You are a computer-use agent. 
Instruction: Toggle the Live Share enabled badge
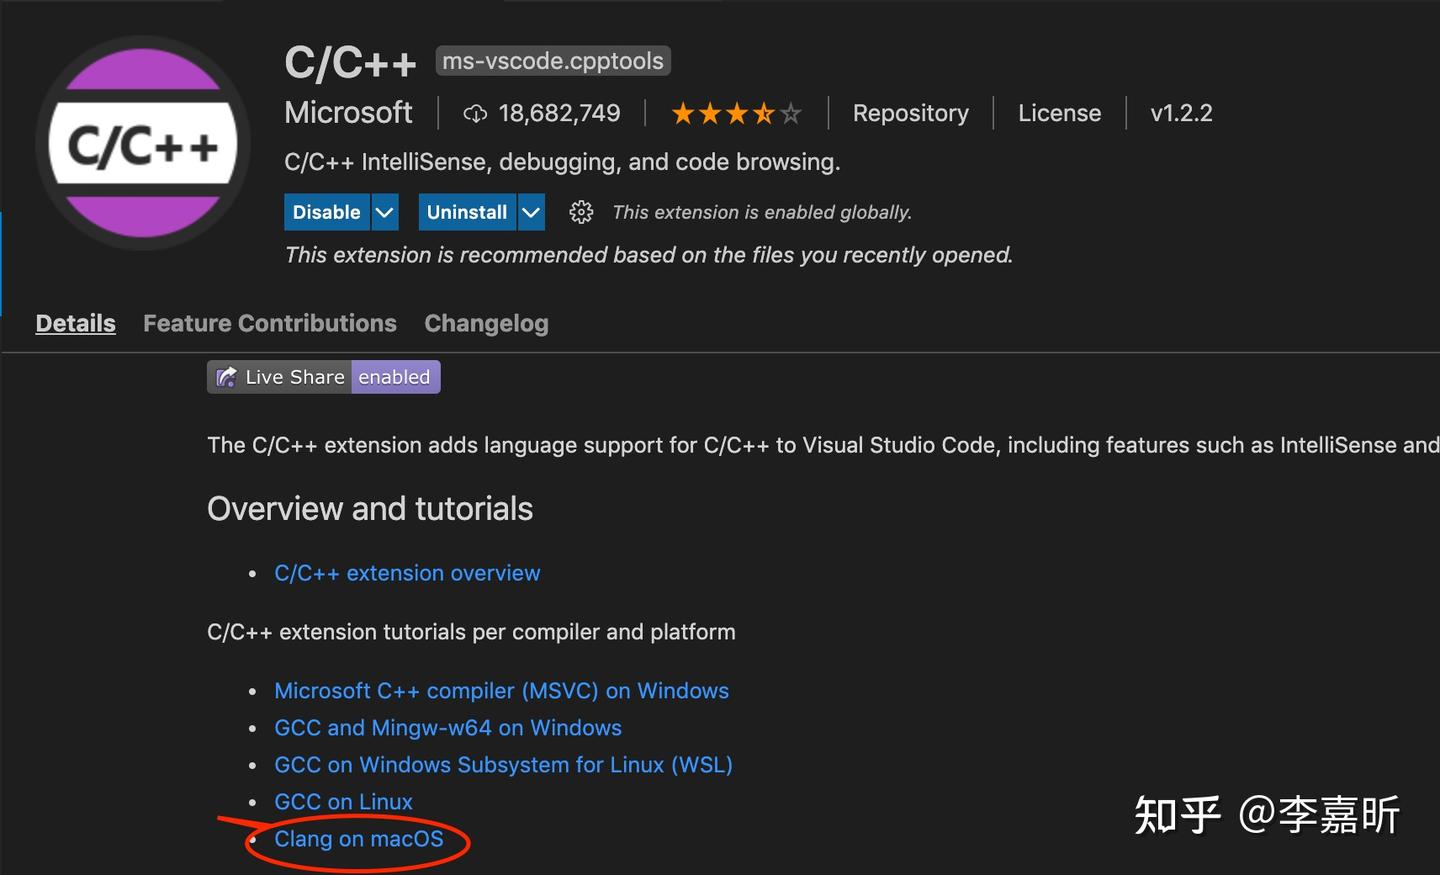click(x=395, y=377)
